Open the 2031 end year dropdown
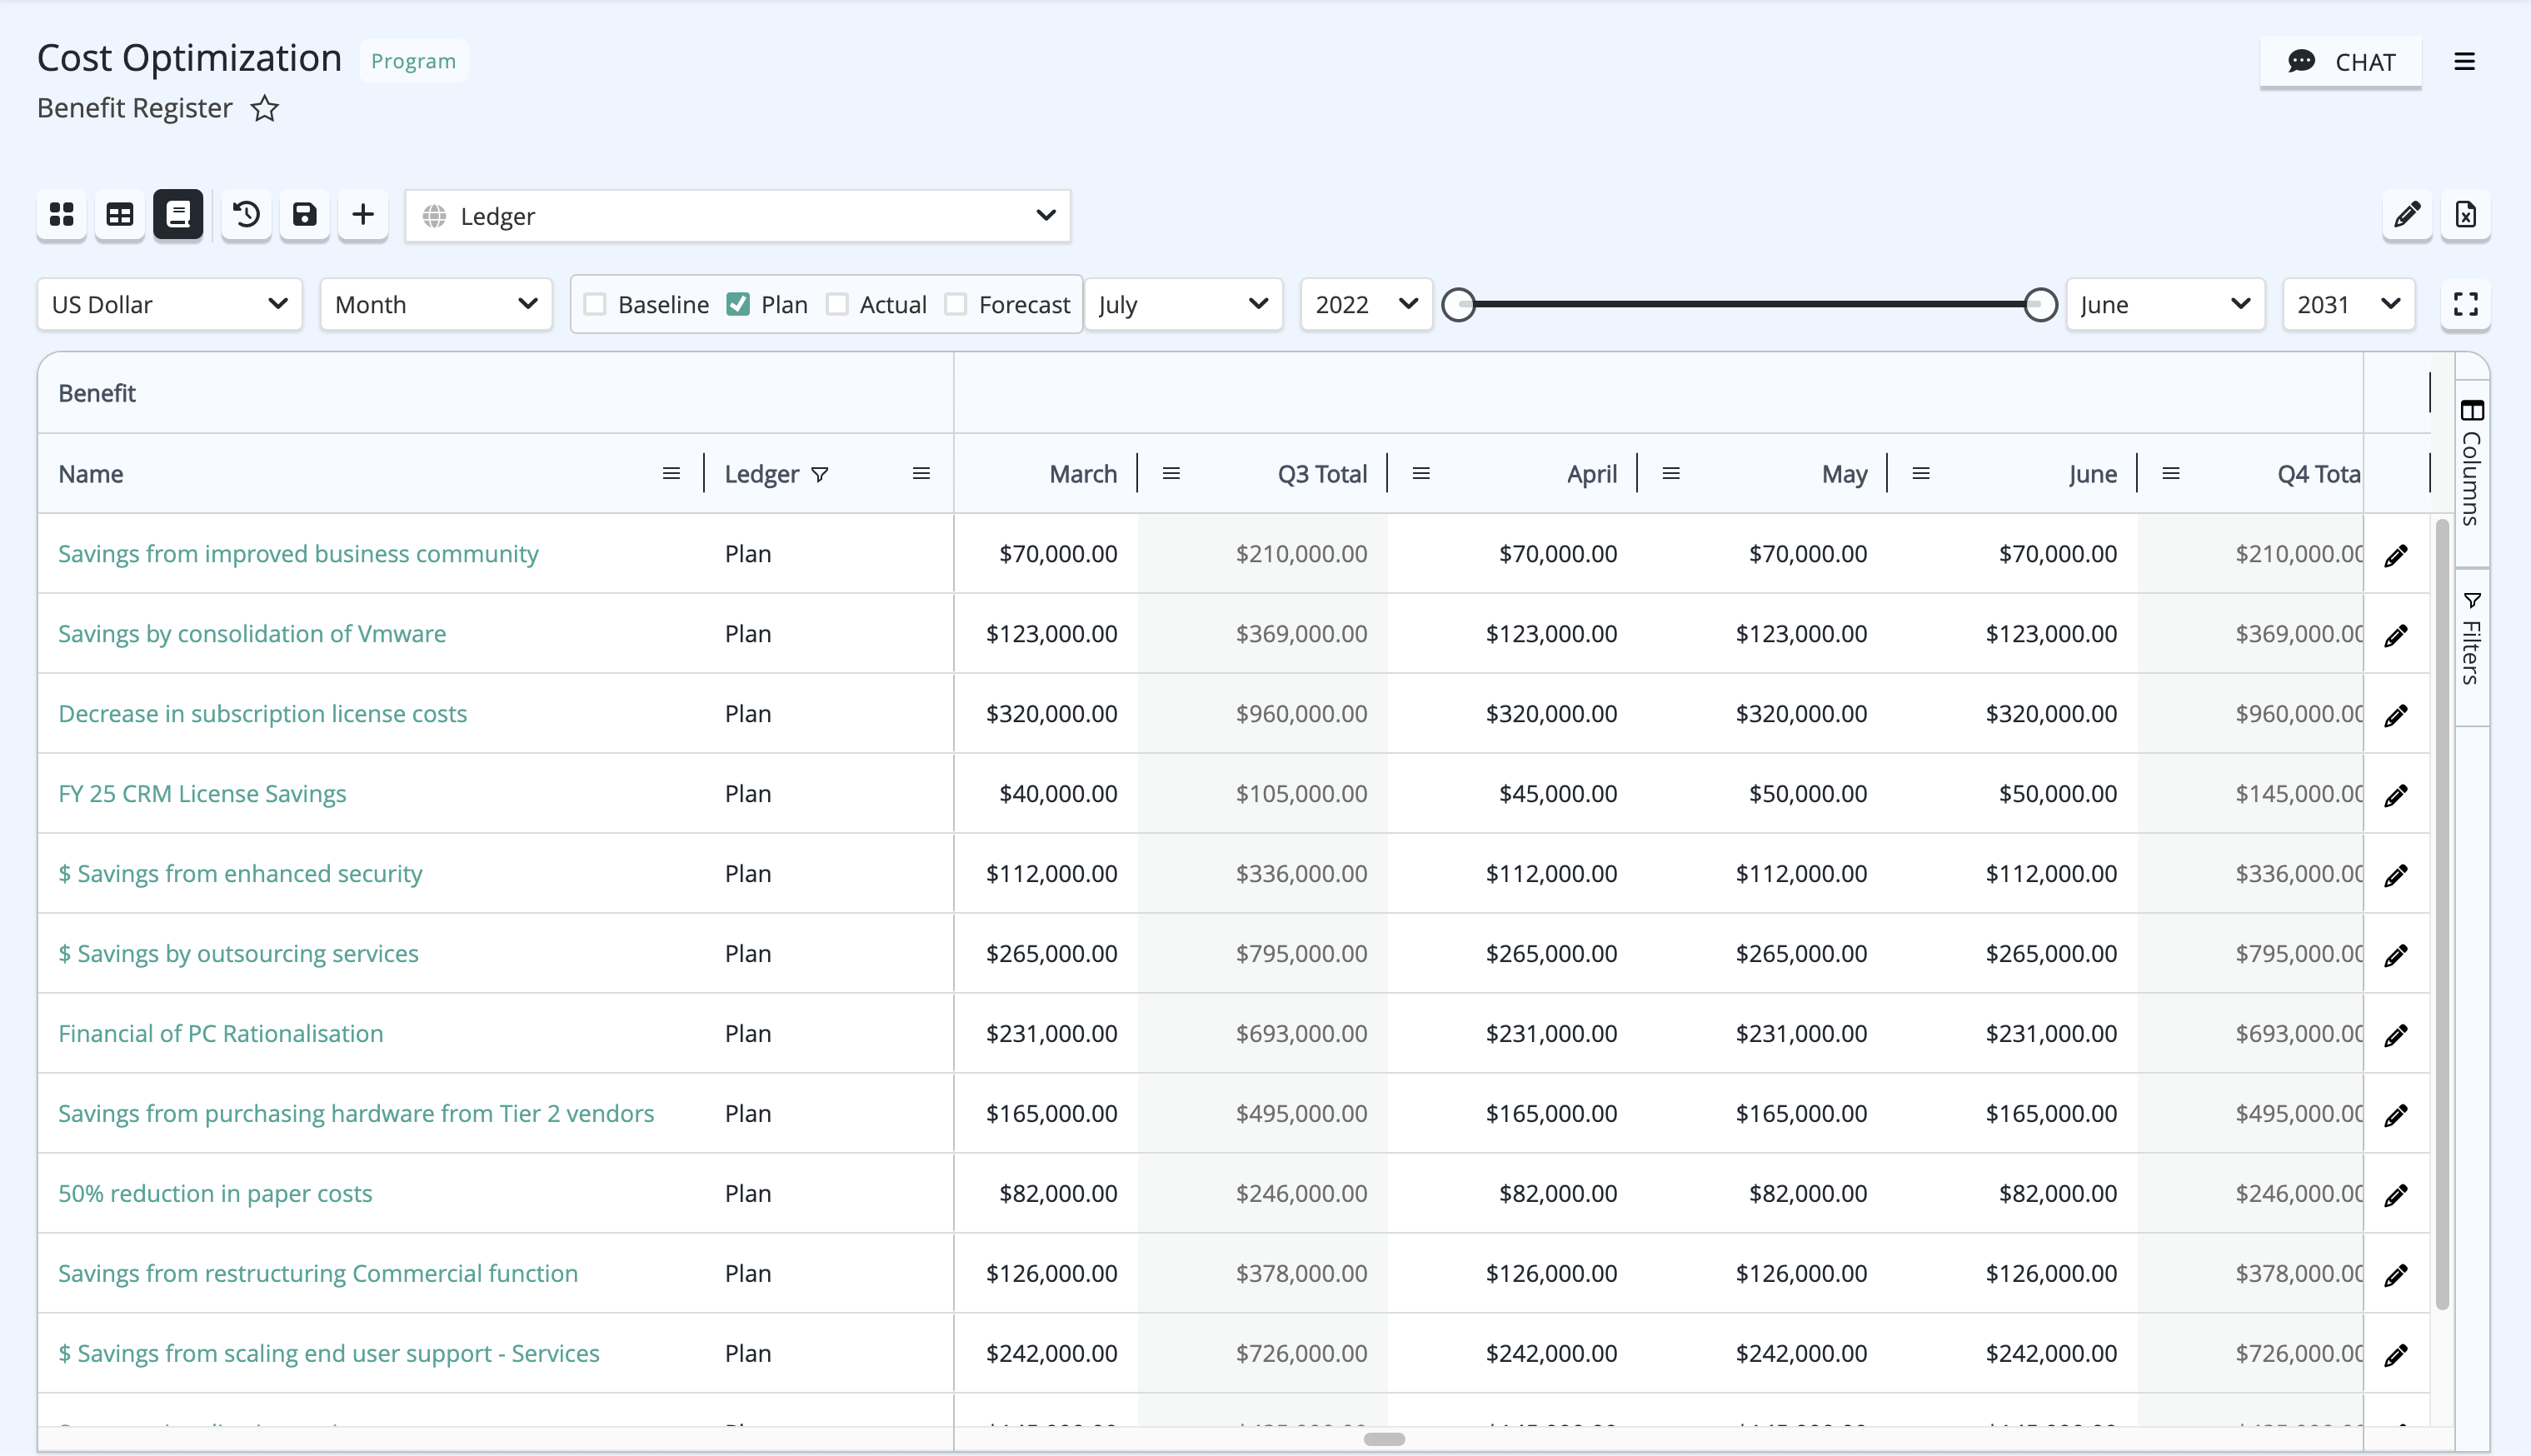 [2349, 304]
